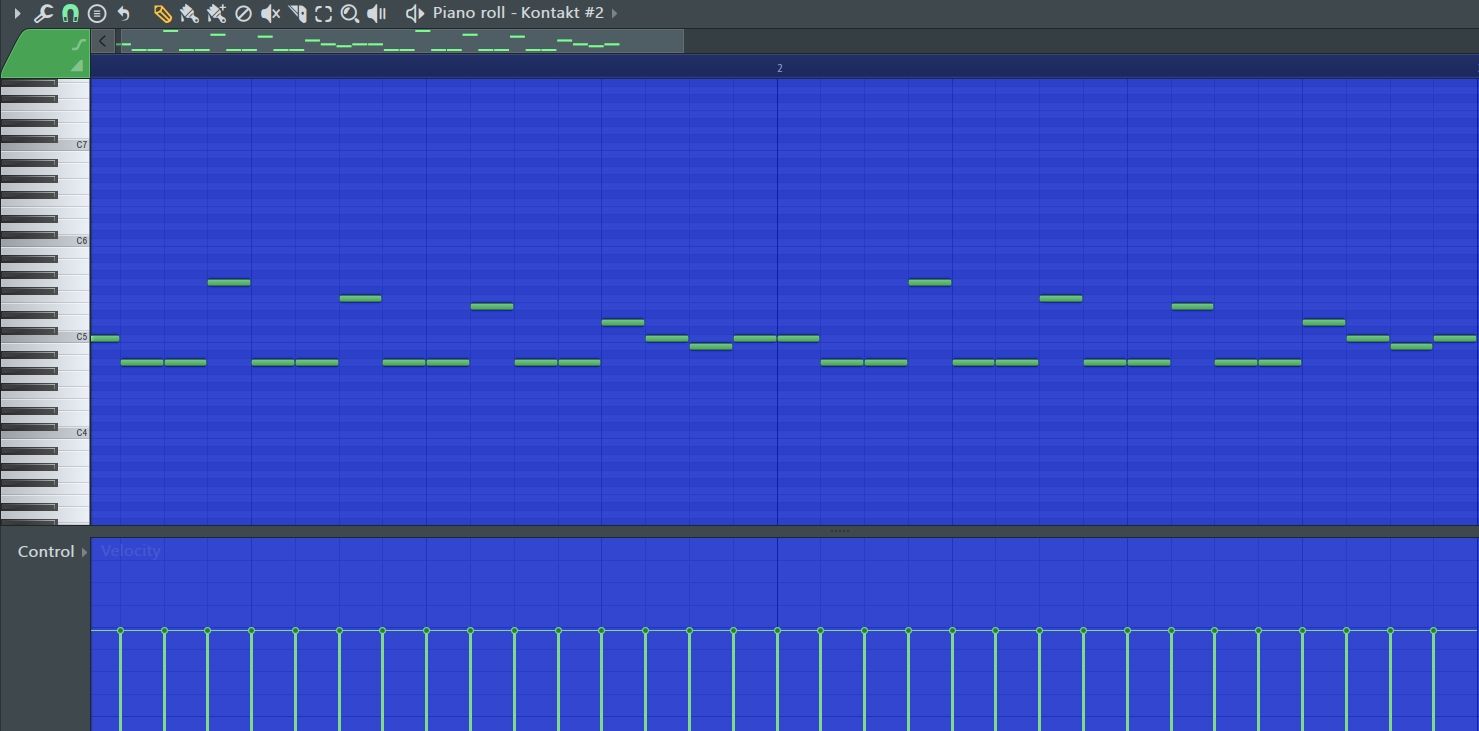The height and width of the screenshot is (731, 1479).
Task: Open the Control event selector
Action: tap(52, 552)
